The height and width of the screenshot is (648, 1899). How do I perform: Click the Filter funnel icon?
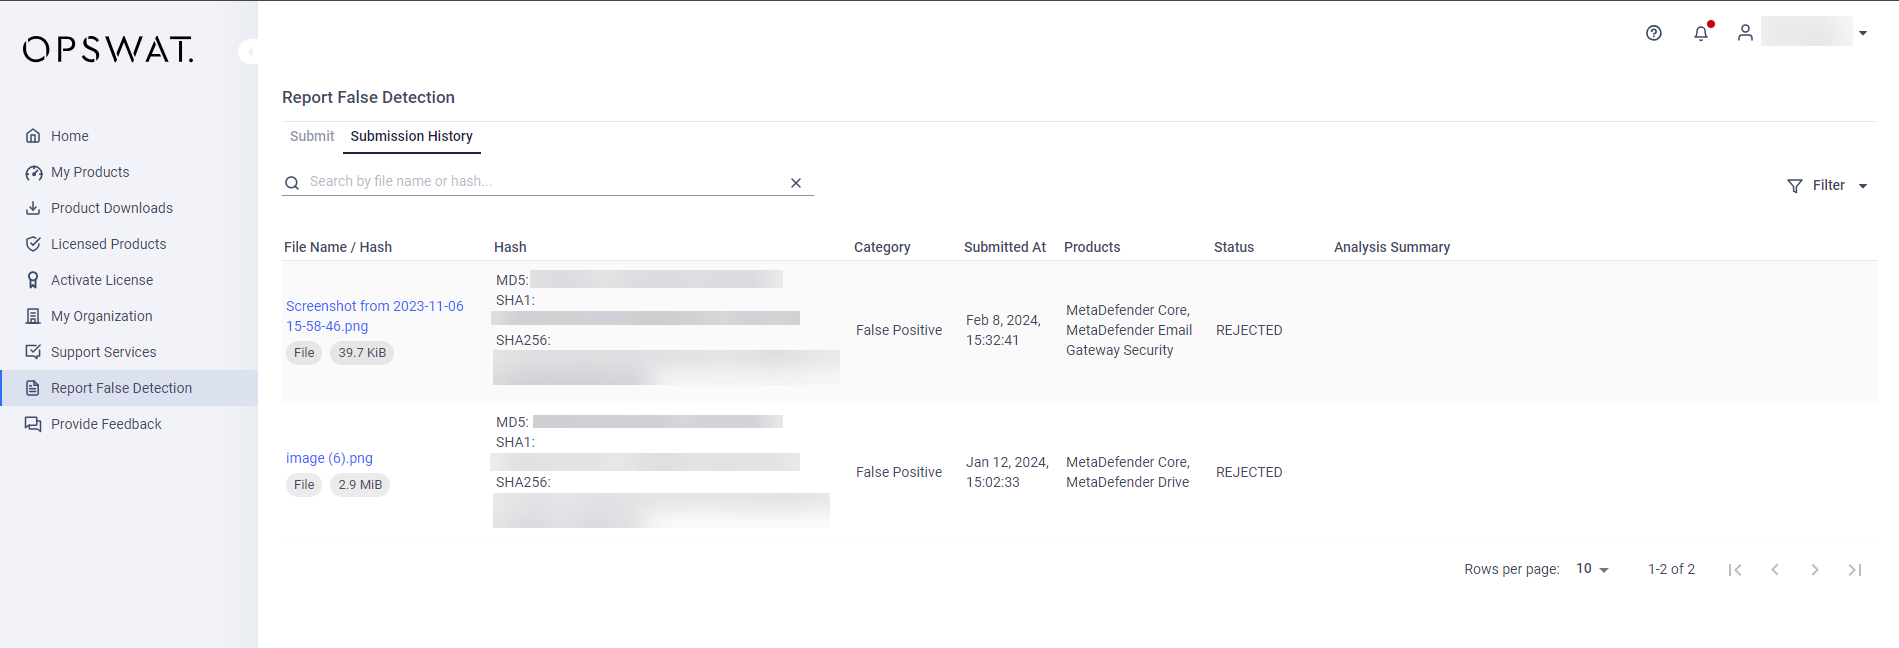[1795, 186]
